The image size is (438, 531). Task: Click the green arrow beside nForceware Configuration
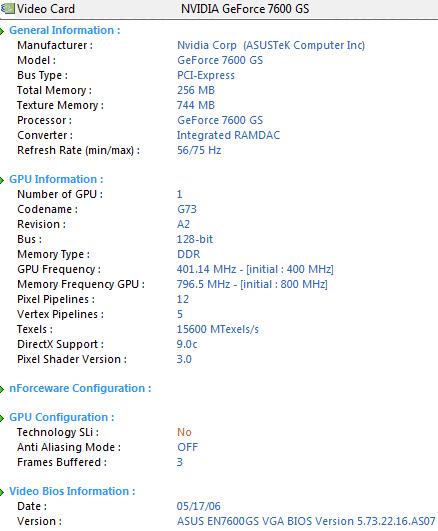tap(2, 389)
